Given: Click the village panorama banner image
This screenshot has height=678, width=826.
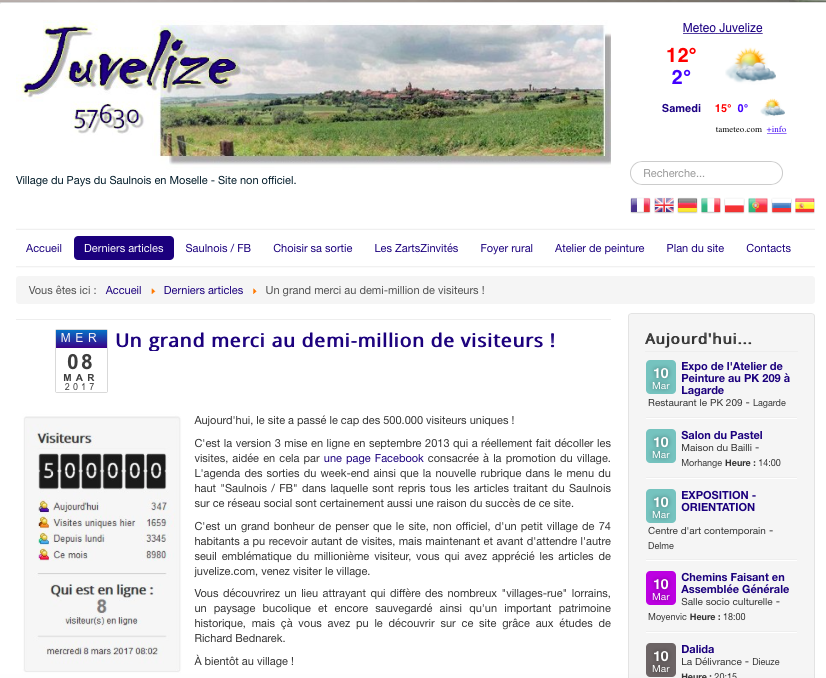Looking at the screenshot, I should click(382, 91).
